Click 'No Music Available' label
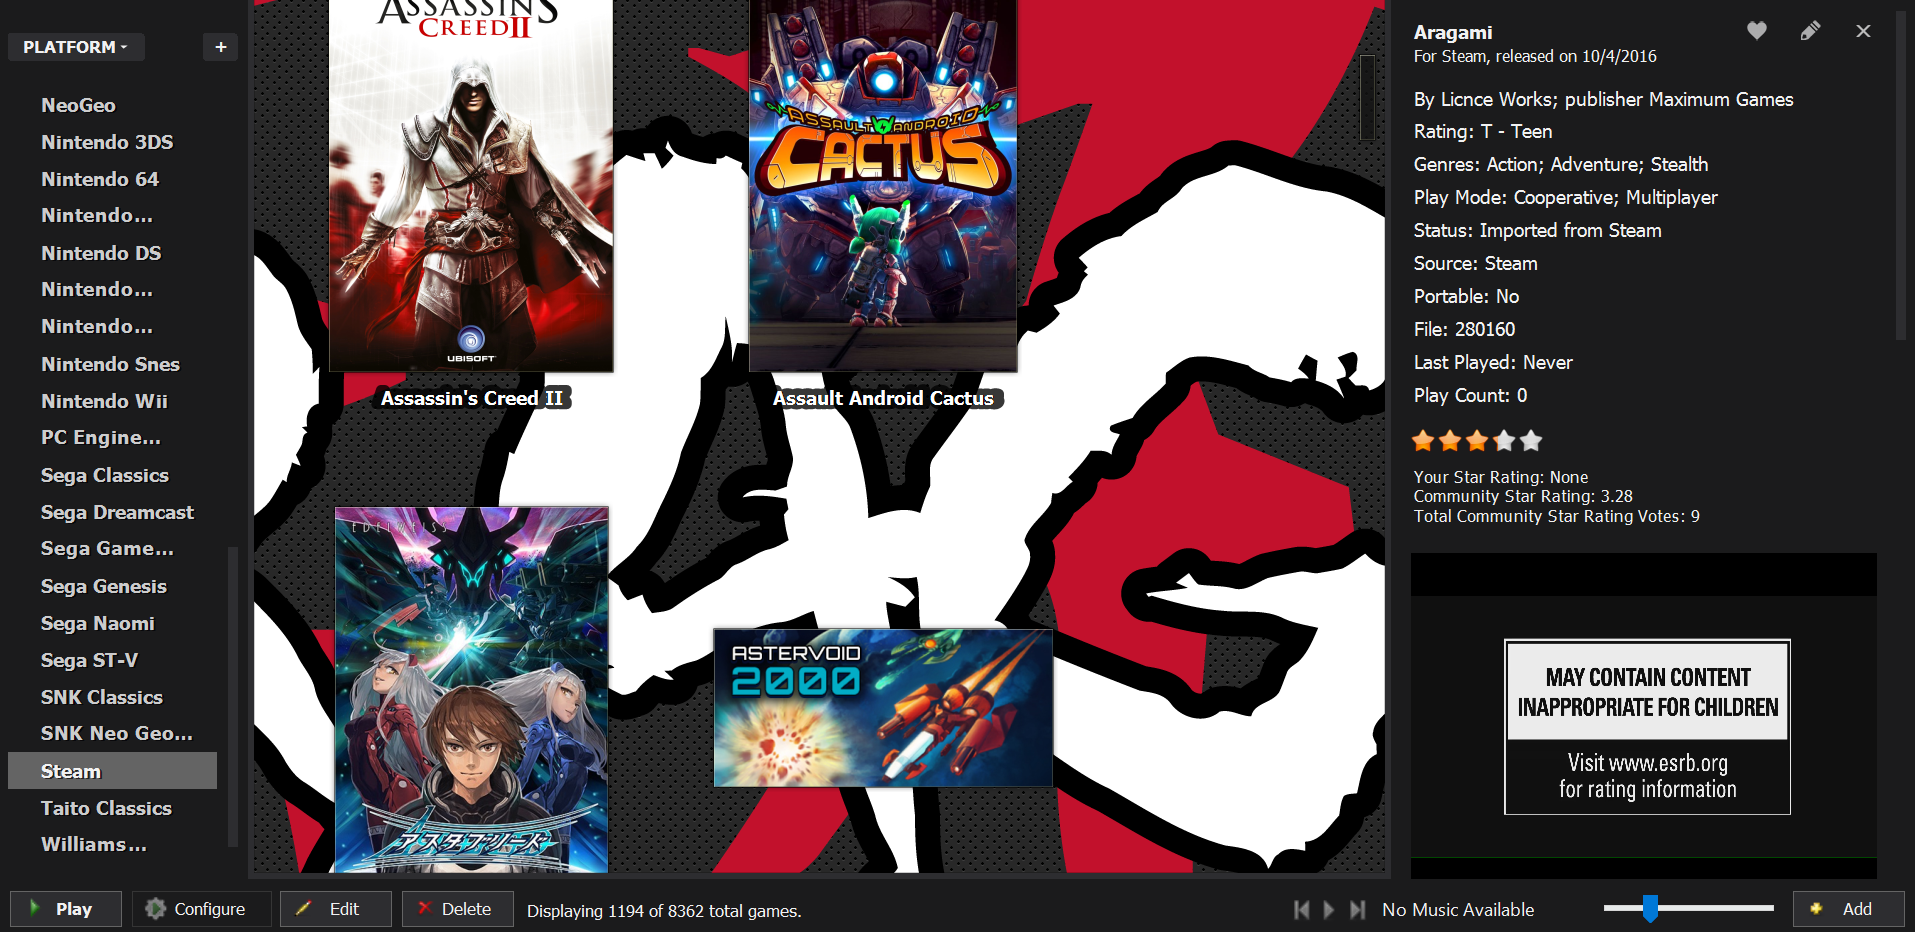 [x=1458, y=910]
